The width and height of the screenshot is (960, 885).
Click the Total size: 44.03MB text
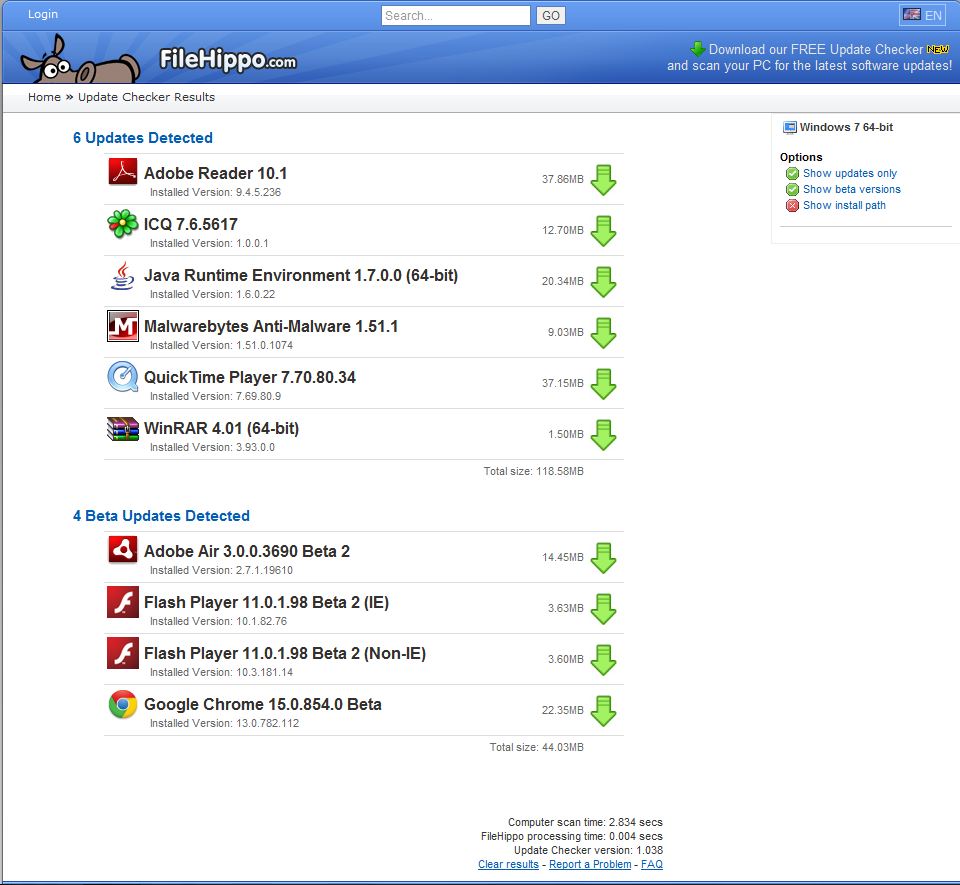coord(536,747)
